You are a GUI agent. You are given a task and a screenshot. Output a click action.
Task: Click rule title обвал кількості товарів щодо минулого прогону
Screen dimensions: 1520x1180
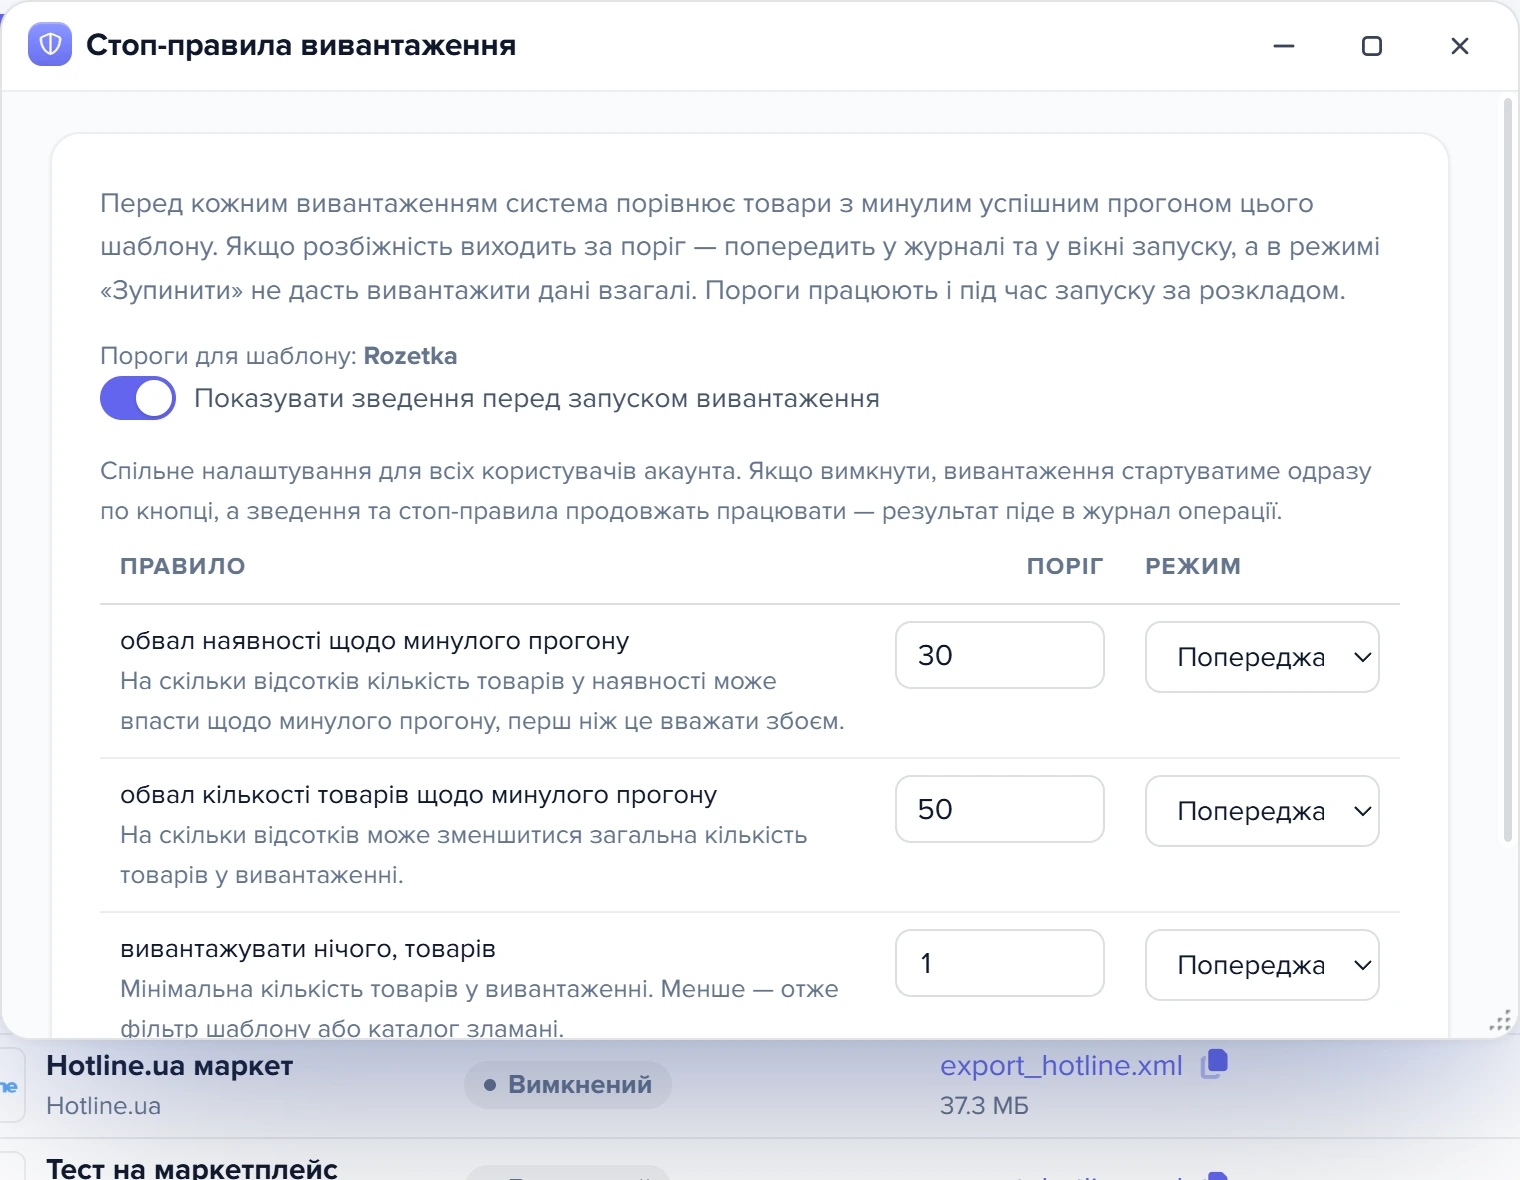click(x=419, y=795)
